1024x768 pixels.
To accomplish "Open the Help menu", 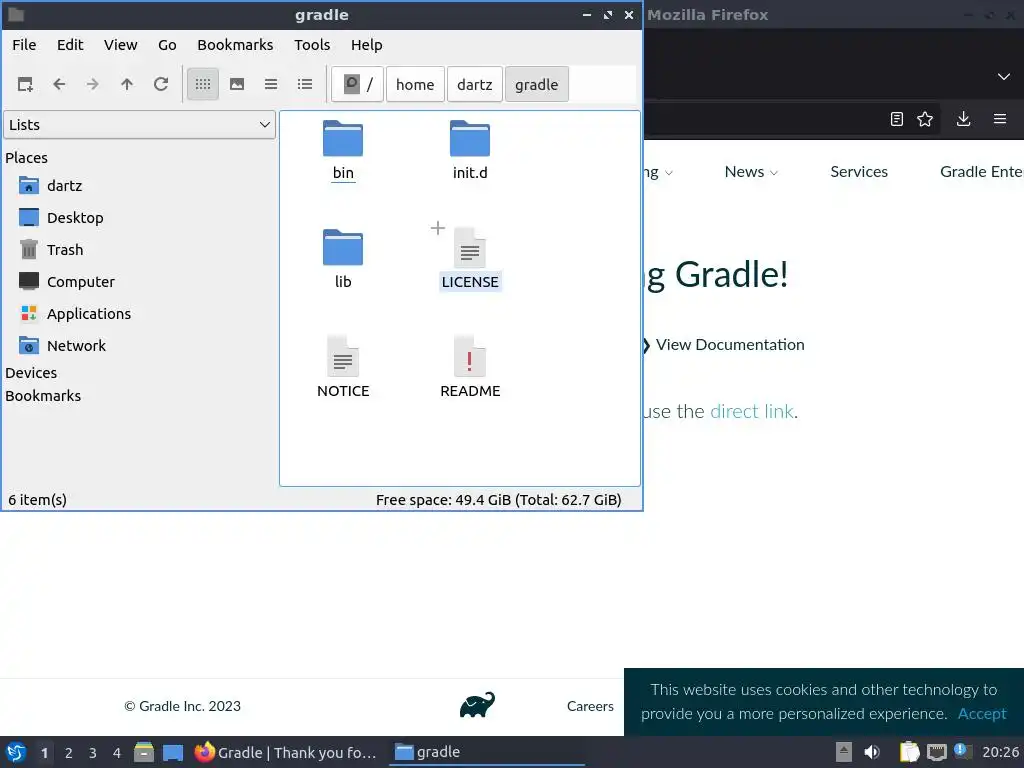I will click(x=366, y=45).
